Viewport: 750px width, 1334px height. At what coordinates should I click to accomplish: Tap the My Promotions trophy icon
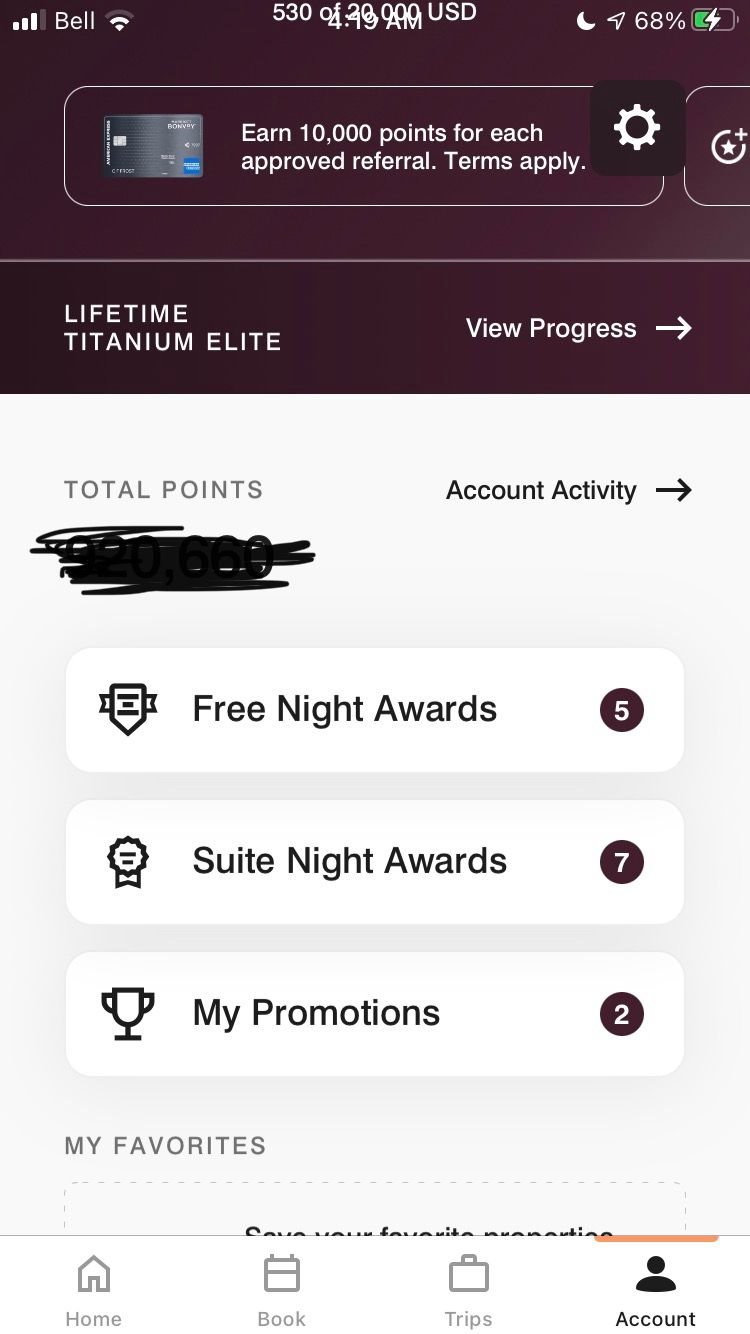pos(128,1014)
